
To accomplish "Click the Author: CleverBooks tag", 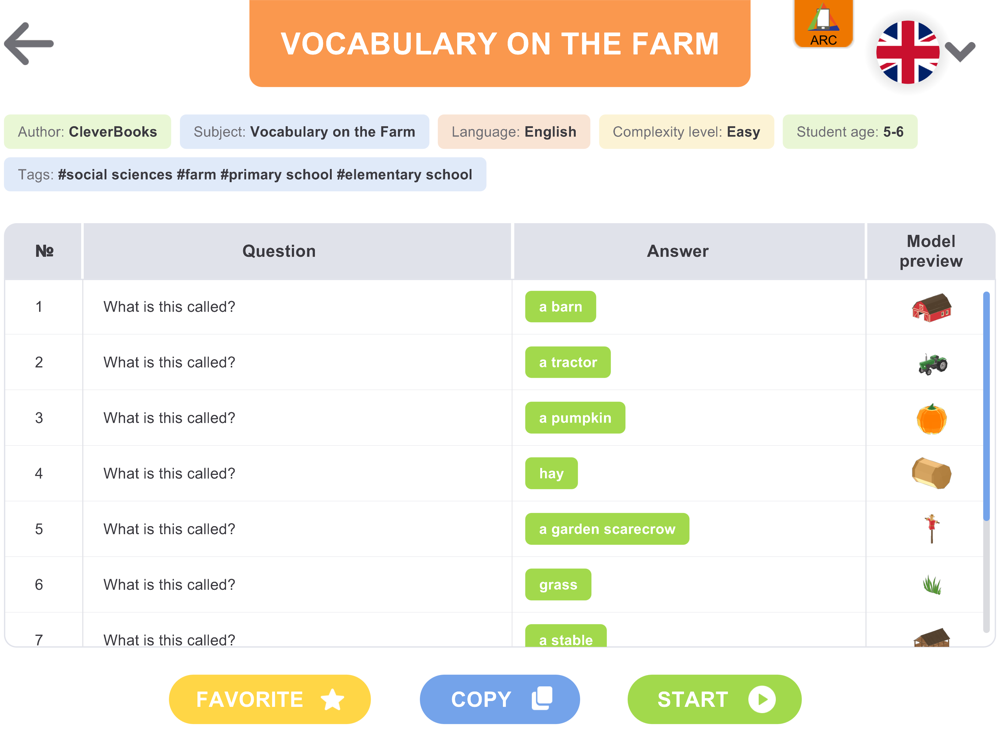I will [87, 132].
